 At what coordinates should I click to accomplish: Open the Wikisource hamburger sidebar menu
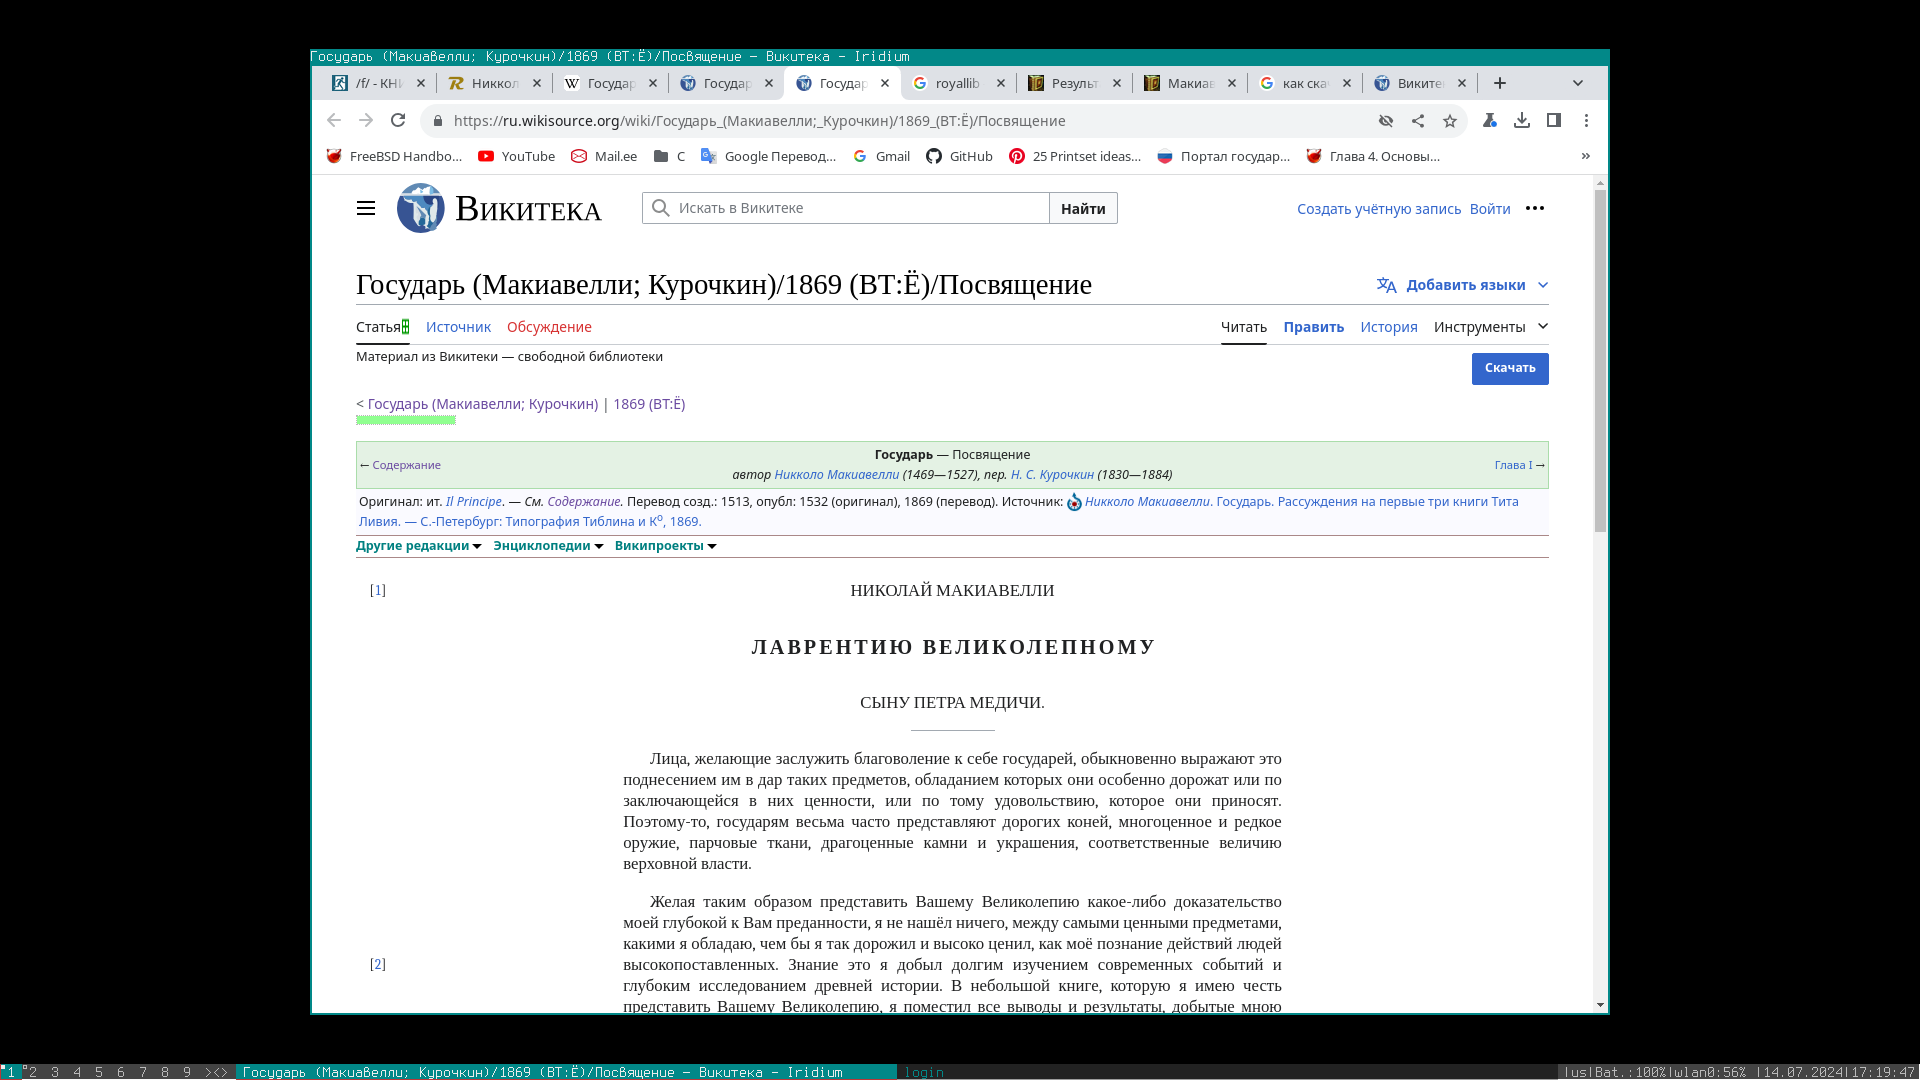366,208
